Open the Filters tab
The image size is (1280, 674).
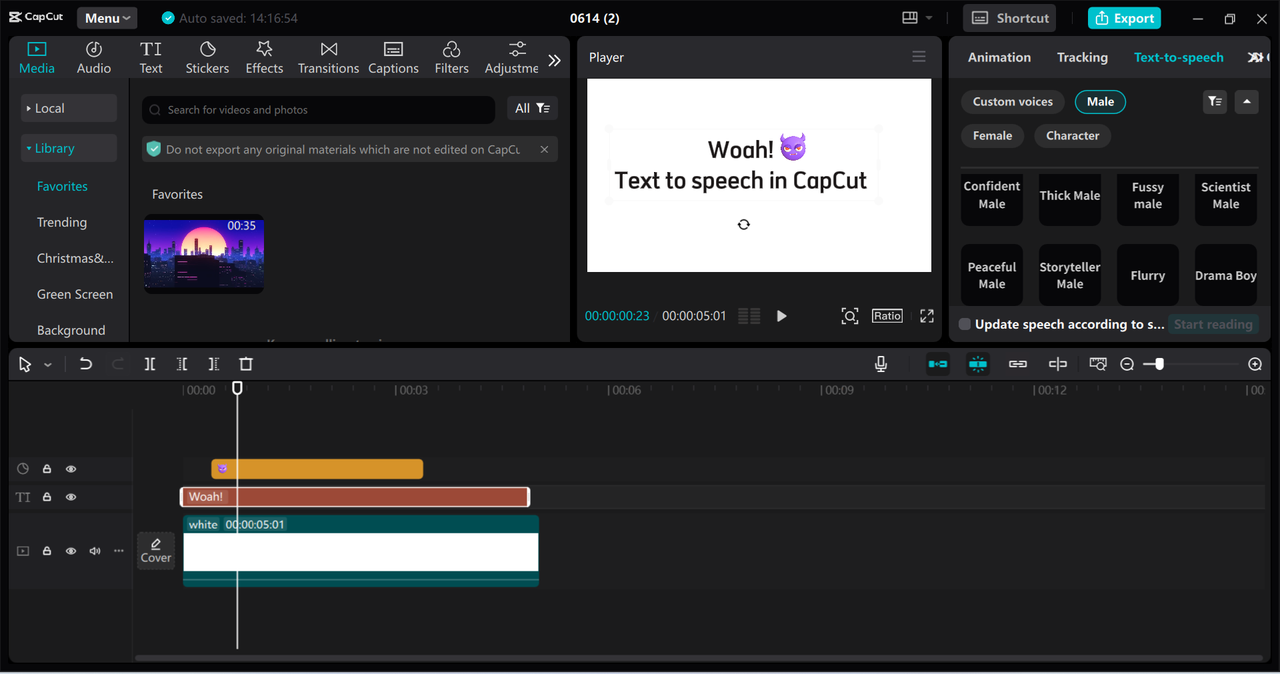point(451,58)
